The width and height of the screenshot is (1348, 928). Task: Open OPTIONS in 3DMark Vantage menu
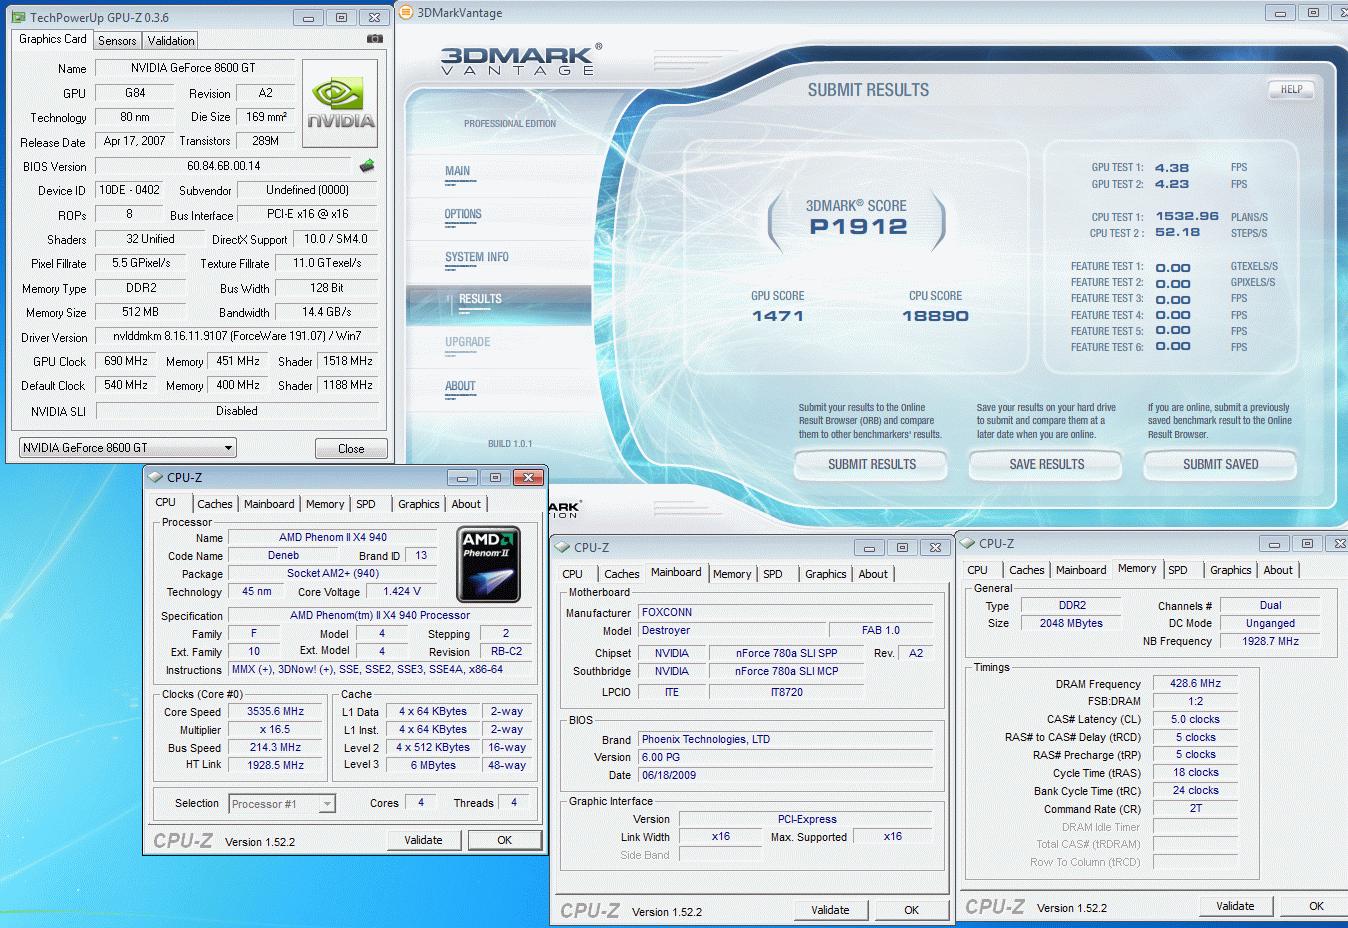pos(463,214)
